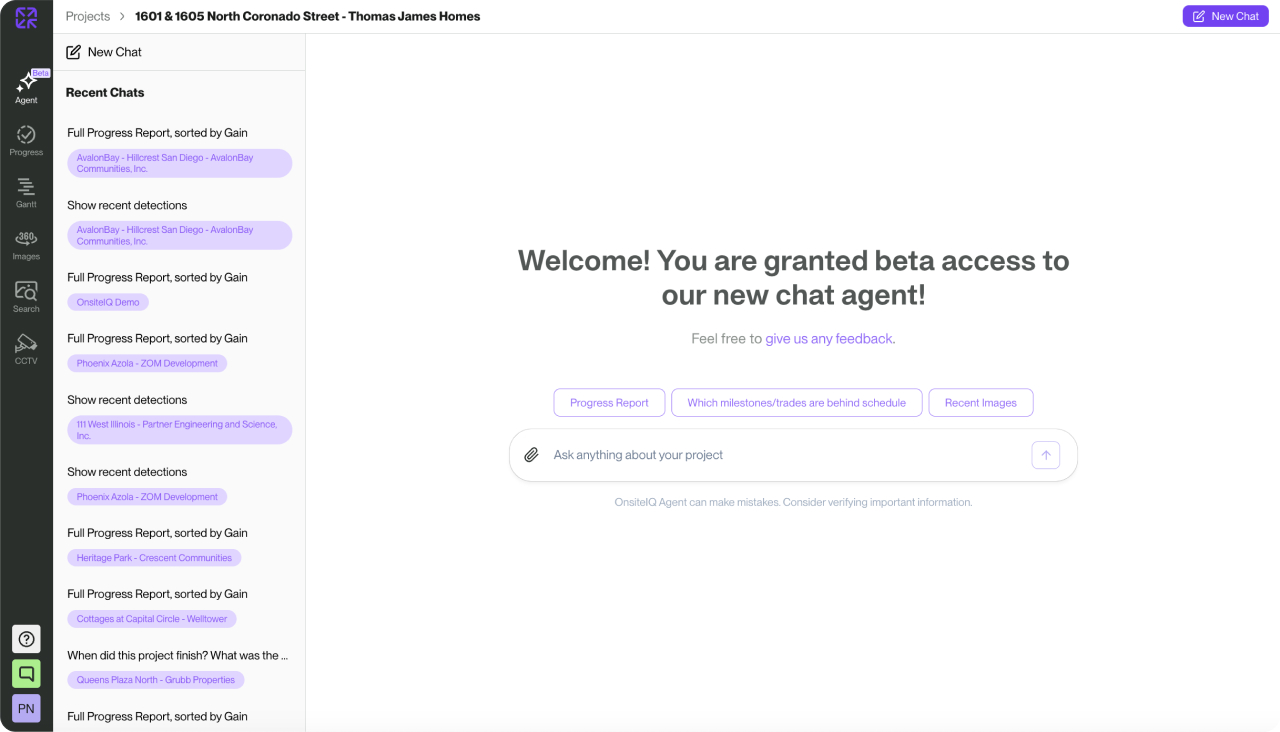The image size is (1280, 732).
Task: Click the OnsiteIQ Demo project tag
Action: (x=108, y=302)
